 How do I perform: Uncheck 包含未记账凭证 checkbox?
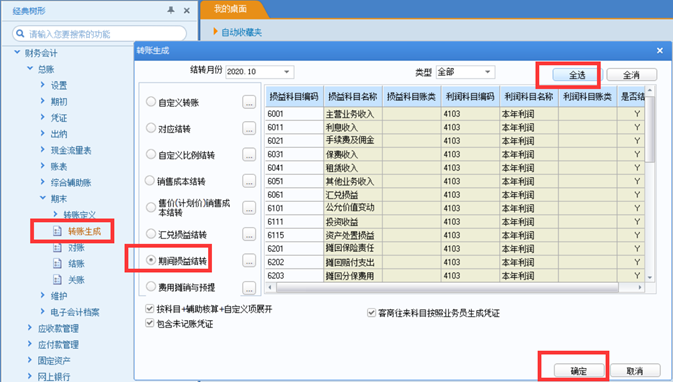click(150, 323)
